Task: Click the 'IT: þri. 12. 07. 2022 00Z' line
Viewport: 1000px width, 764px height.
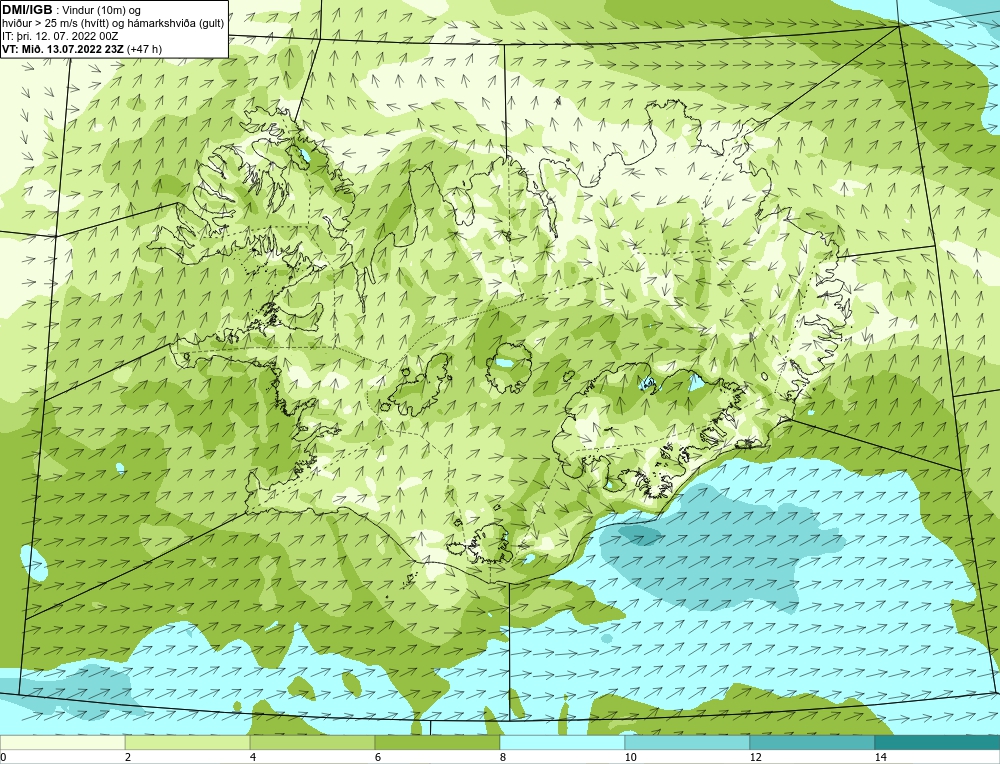Action: (60, 36)
